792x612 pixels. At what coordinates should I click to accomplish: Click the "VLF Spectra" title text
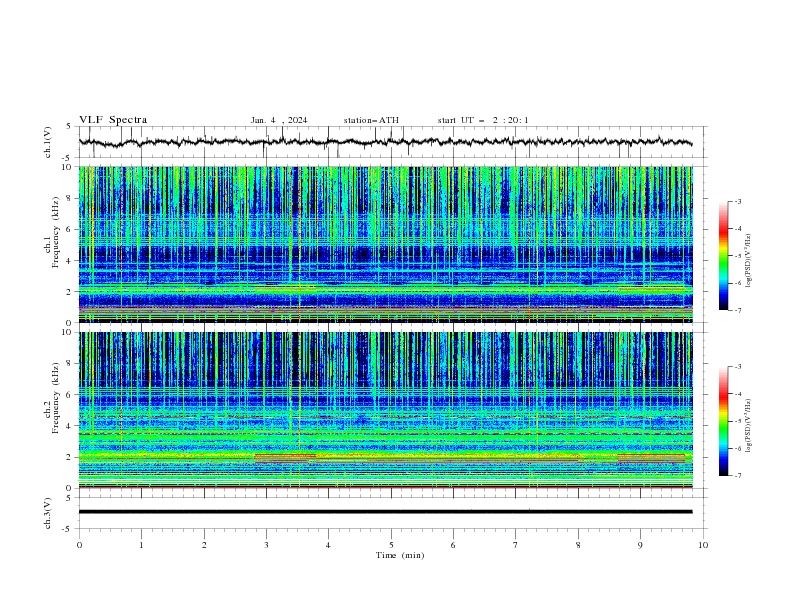coord(113,120)
